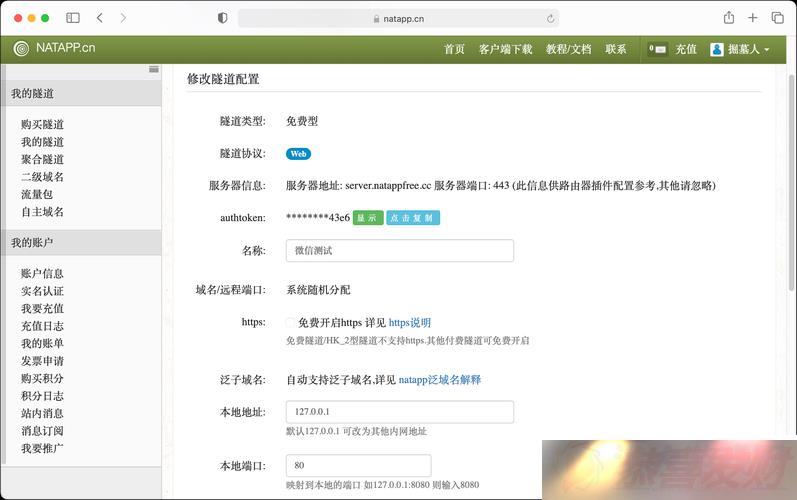The height and width of the screenshot is (500, 797).
Task: Open the Safari share icon
Action: (x=729, y=18)
